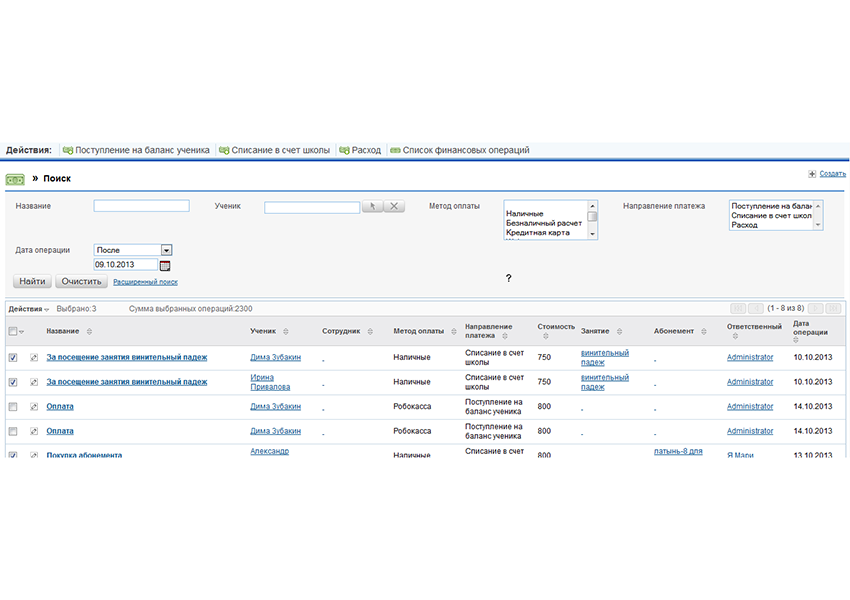Check the first Оплата row checkbox
The height and width of the screenshot is (600, 850).
click(13, 407)
